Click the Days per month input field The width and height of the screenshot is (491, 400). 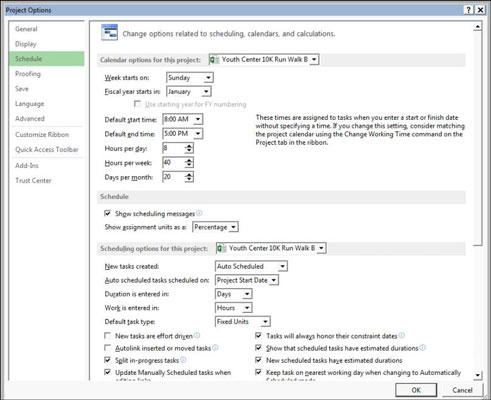point(173,177)
